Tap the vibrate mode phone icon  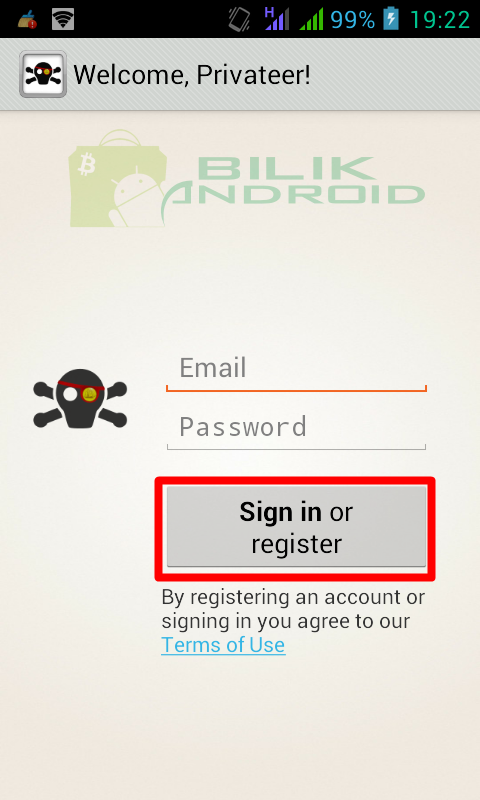239,19
